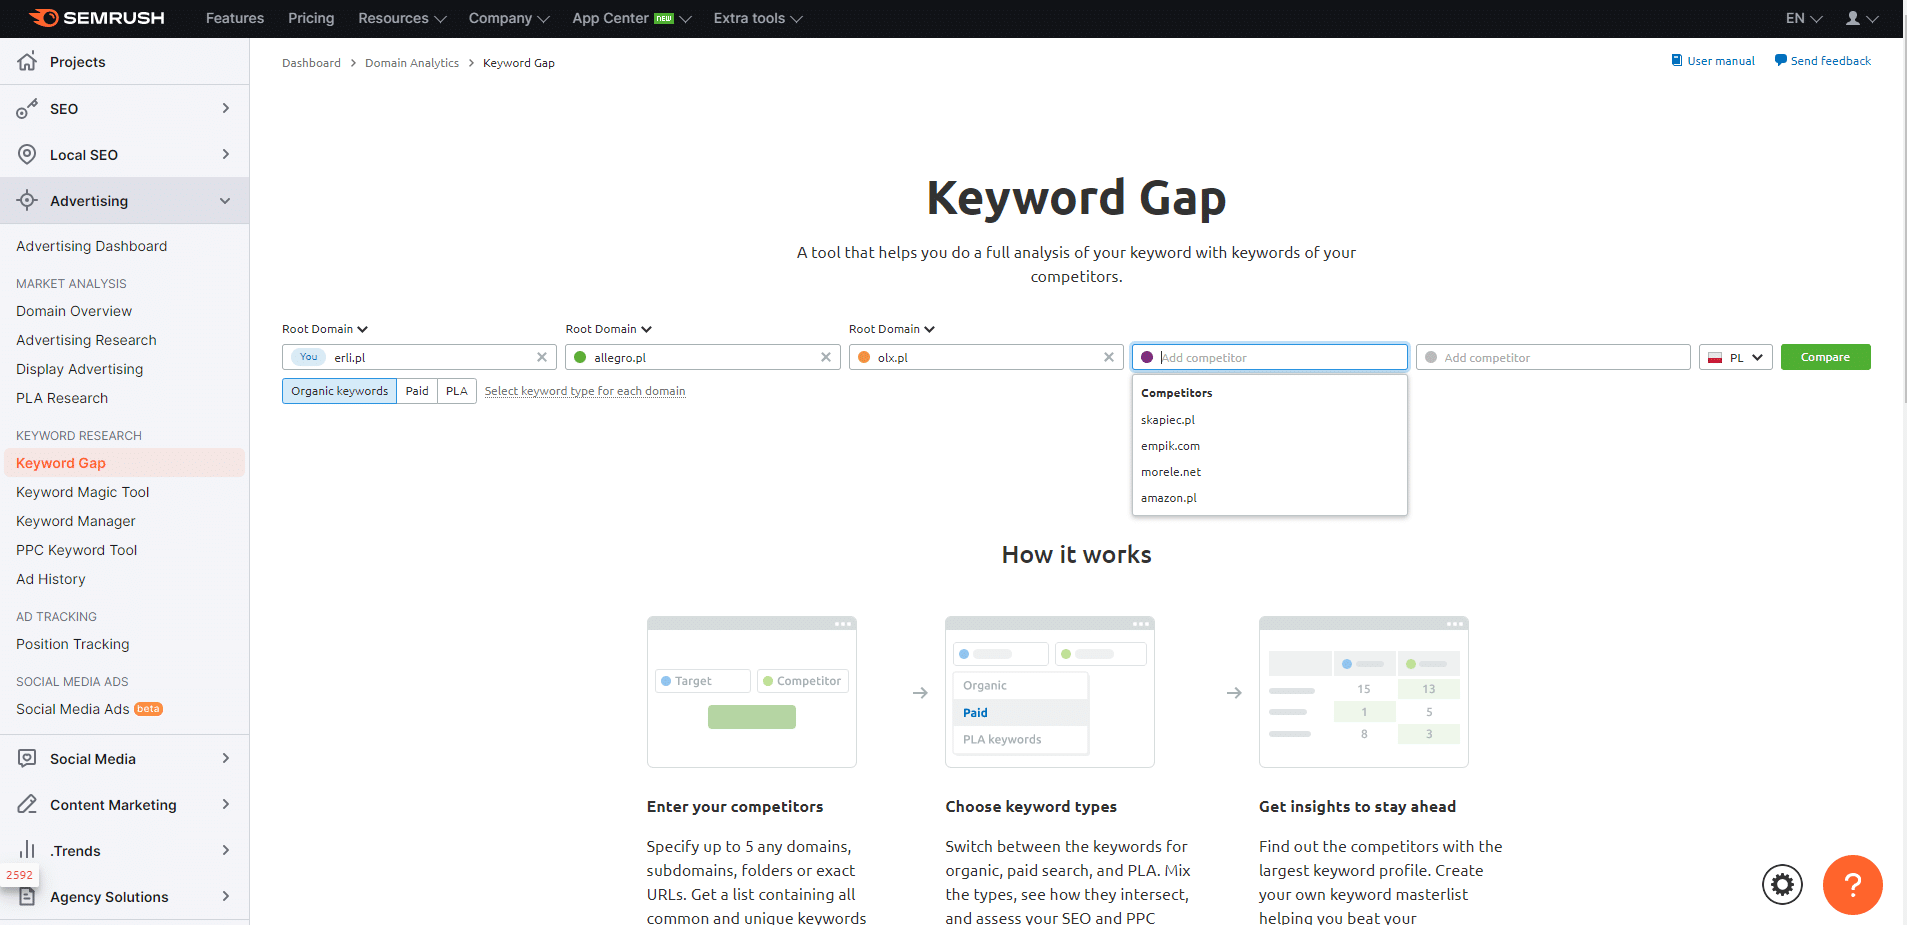Select Organic keywords type

click(339, 391)
